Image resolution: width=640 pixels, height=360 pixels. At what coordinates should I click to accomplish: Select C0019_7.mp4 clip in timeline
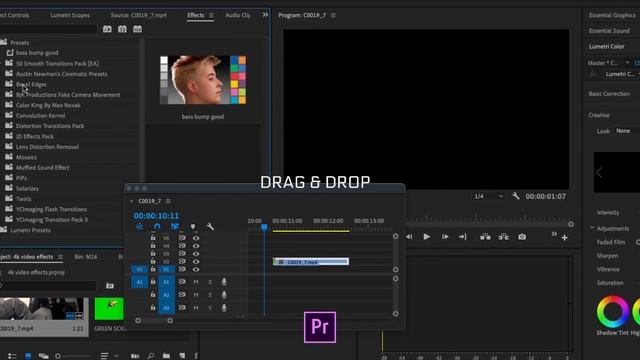(311, 262)
